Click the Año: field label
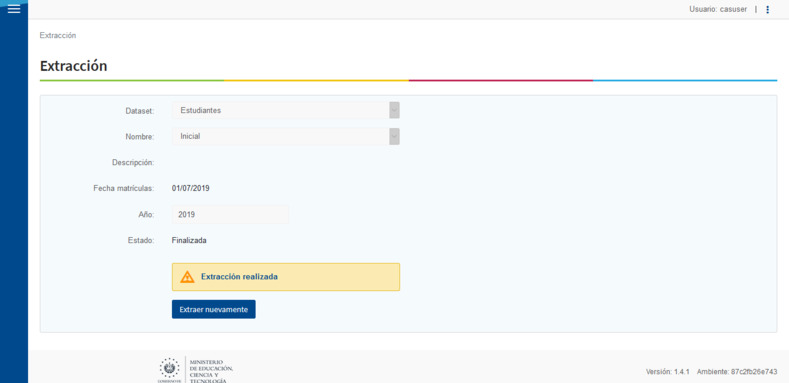The width and height of the screenshot is (789, 383). click(x=146, y=214)
